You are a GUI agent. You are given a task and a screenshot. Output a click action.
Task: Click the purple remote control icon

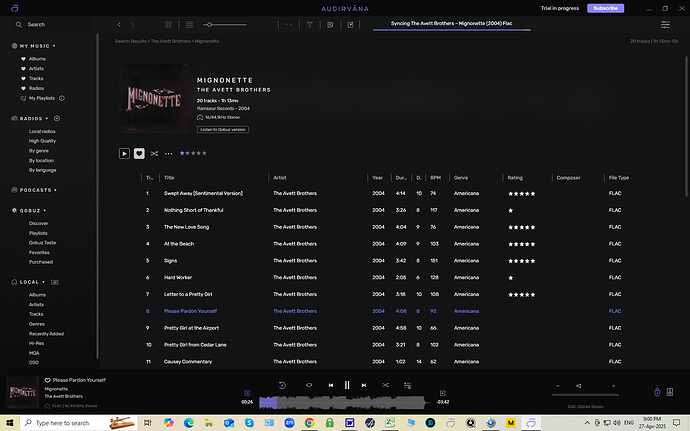[657, 392]
